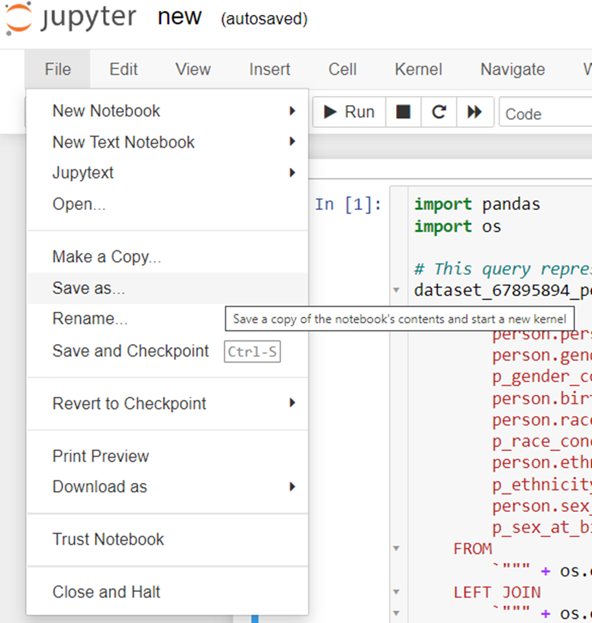Restart and run all with fast-forward icon
592x623 pixels.
pos(475,112)
